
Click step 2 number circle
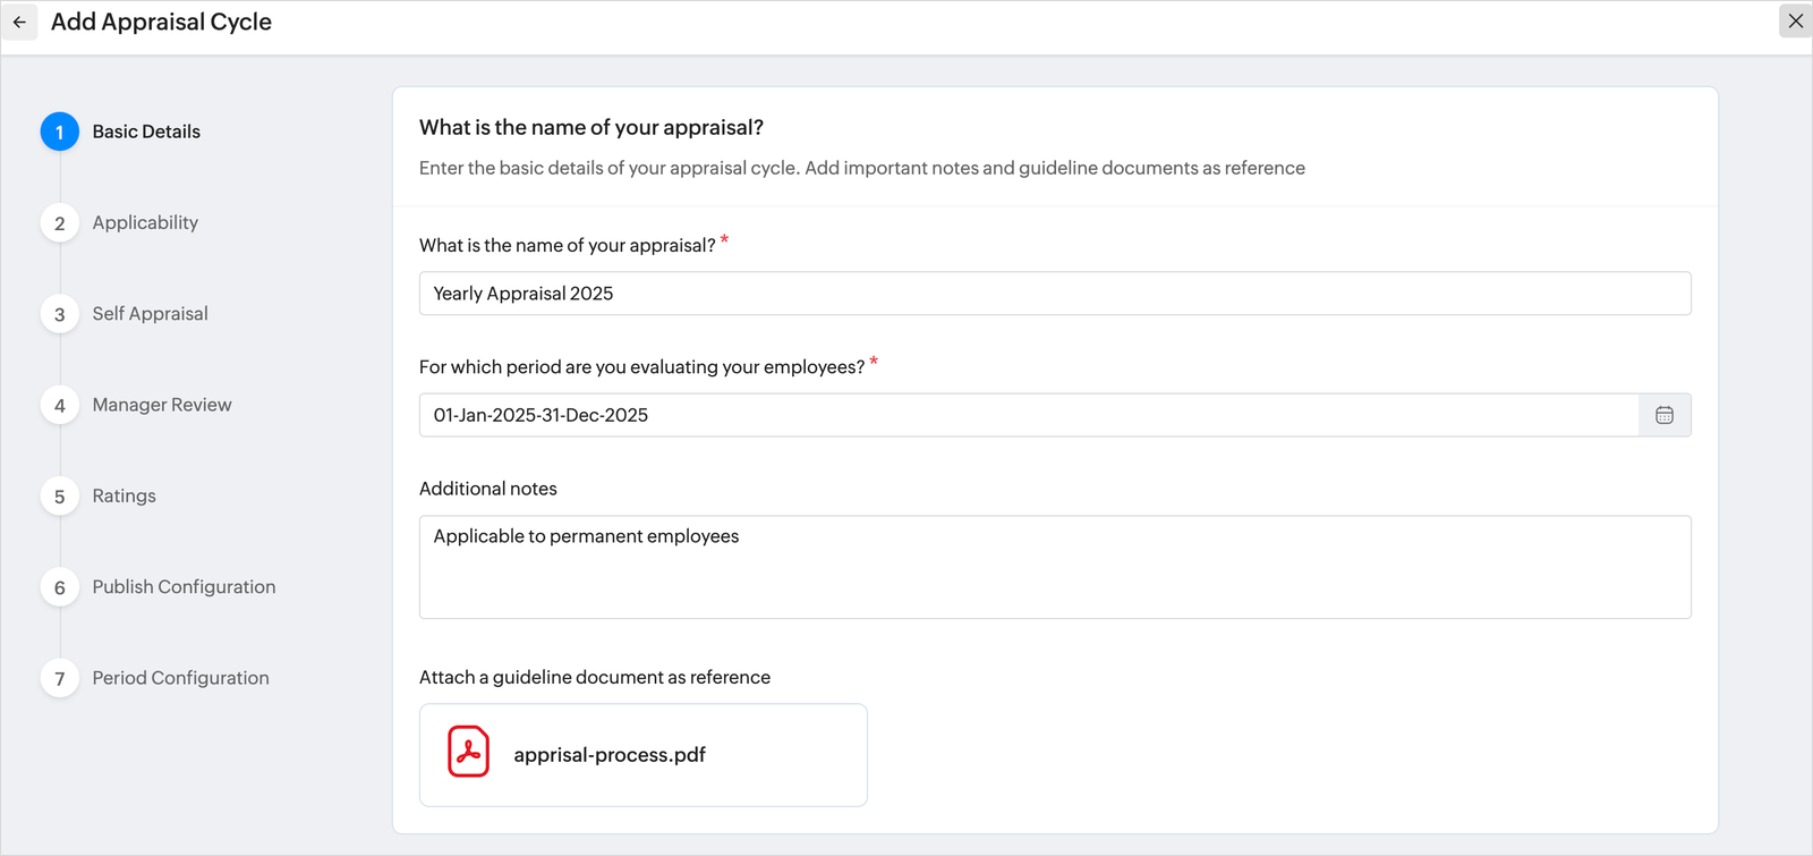60,223
